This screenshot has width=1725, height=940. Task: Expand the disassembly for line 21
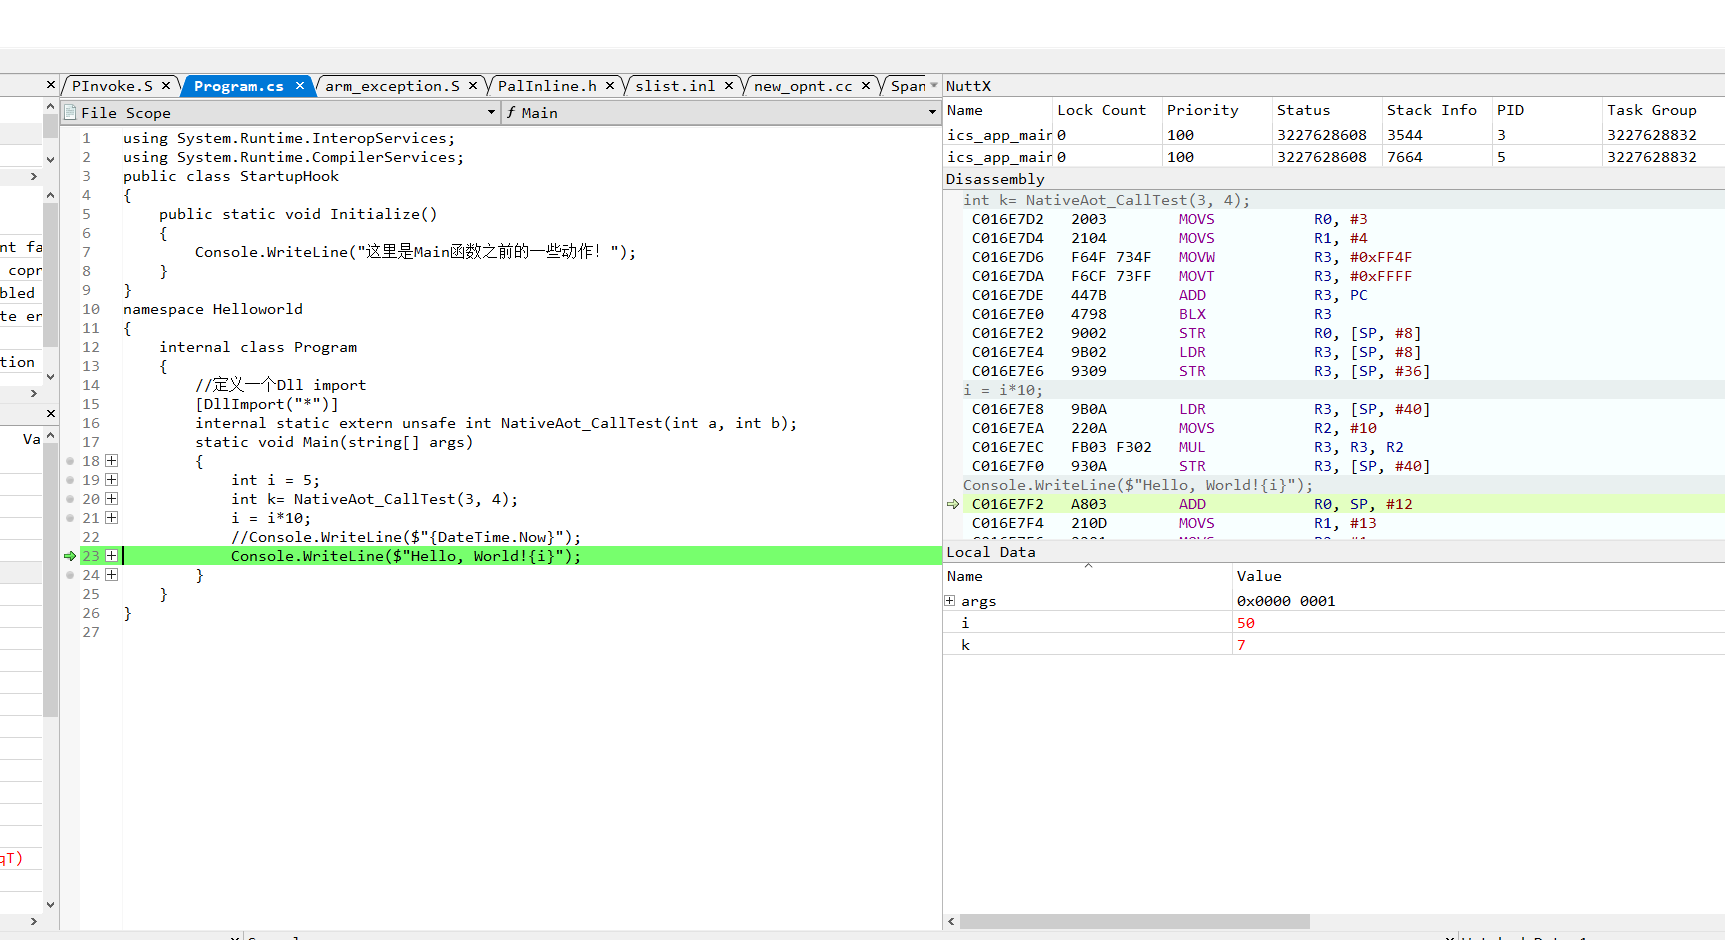pyautogui.click(x=112, y=518)
